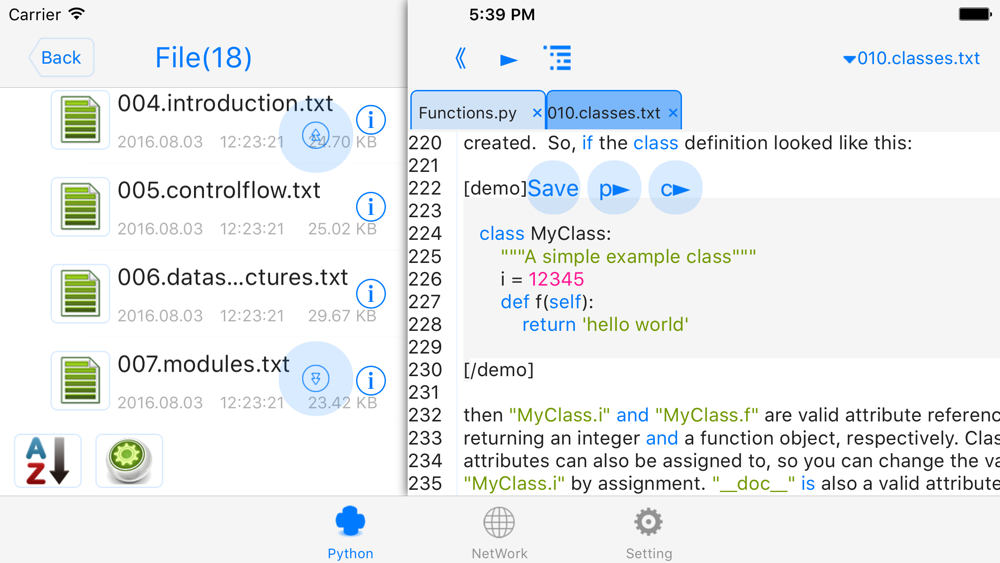The width and height of the screenshot is (1000, 563).
Task: Tap the scroll-down circle near 007.modules.txt
Action: pos(316,379)
